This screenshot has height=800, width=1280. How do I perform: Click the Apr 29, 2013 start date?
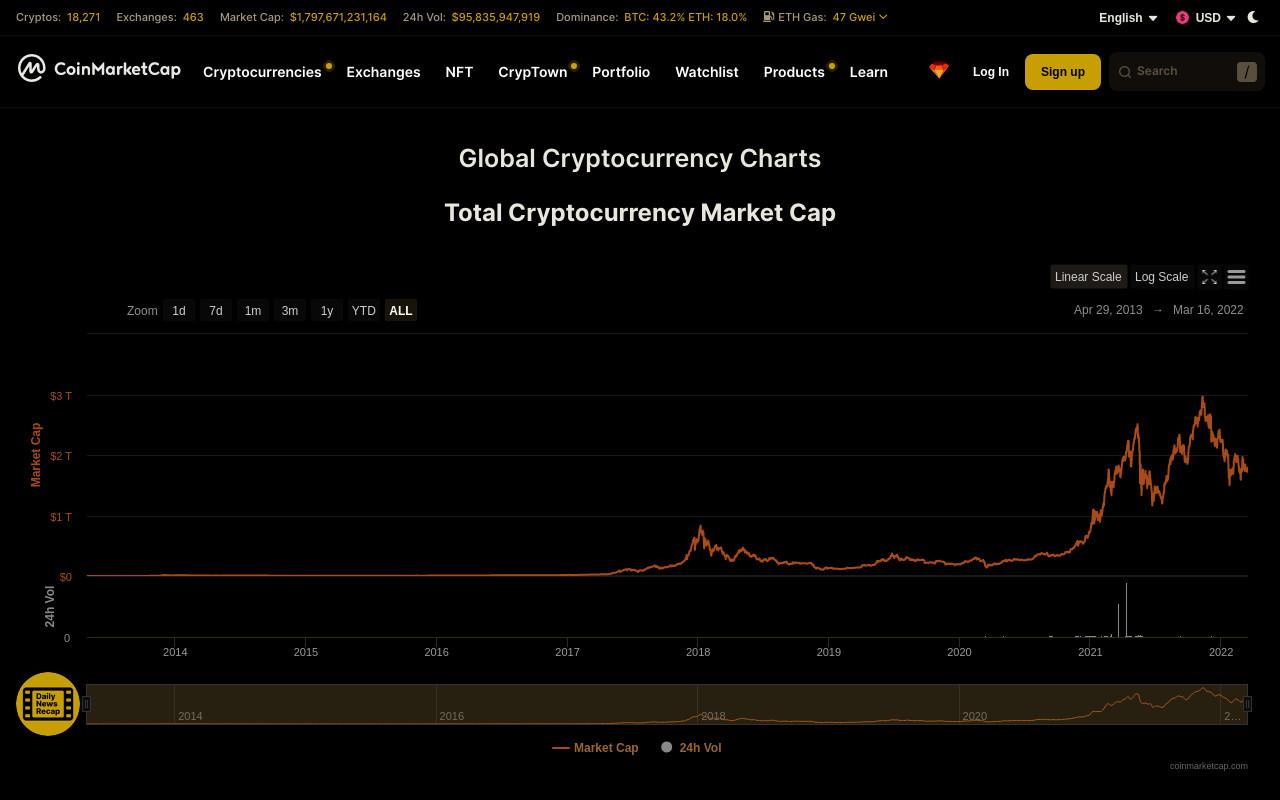click(x=1108, y=310)
